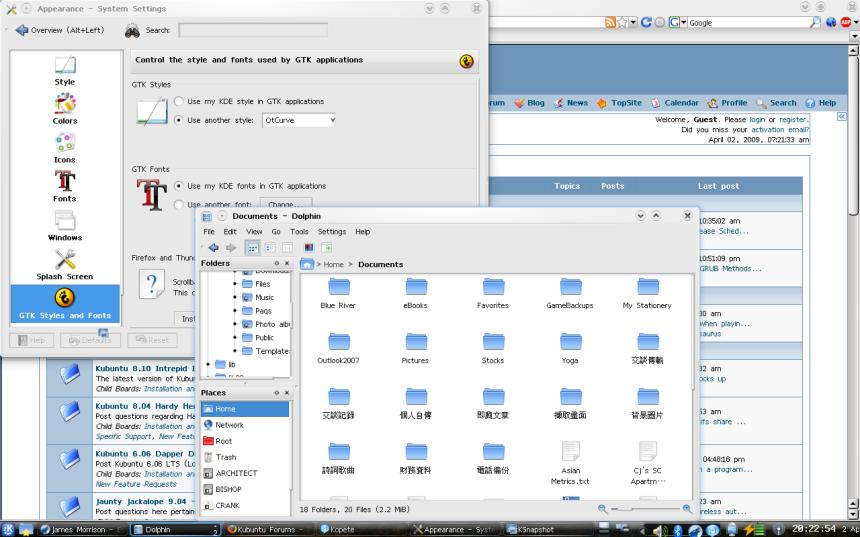The height and width of the screenshot is (537, 860).
Task: Open the QtCurve style dropdown
Action: [x=299, y=120]
